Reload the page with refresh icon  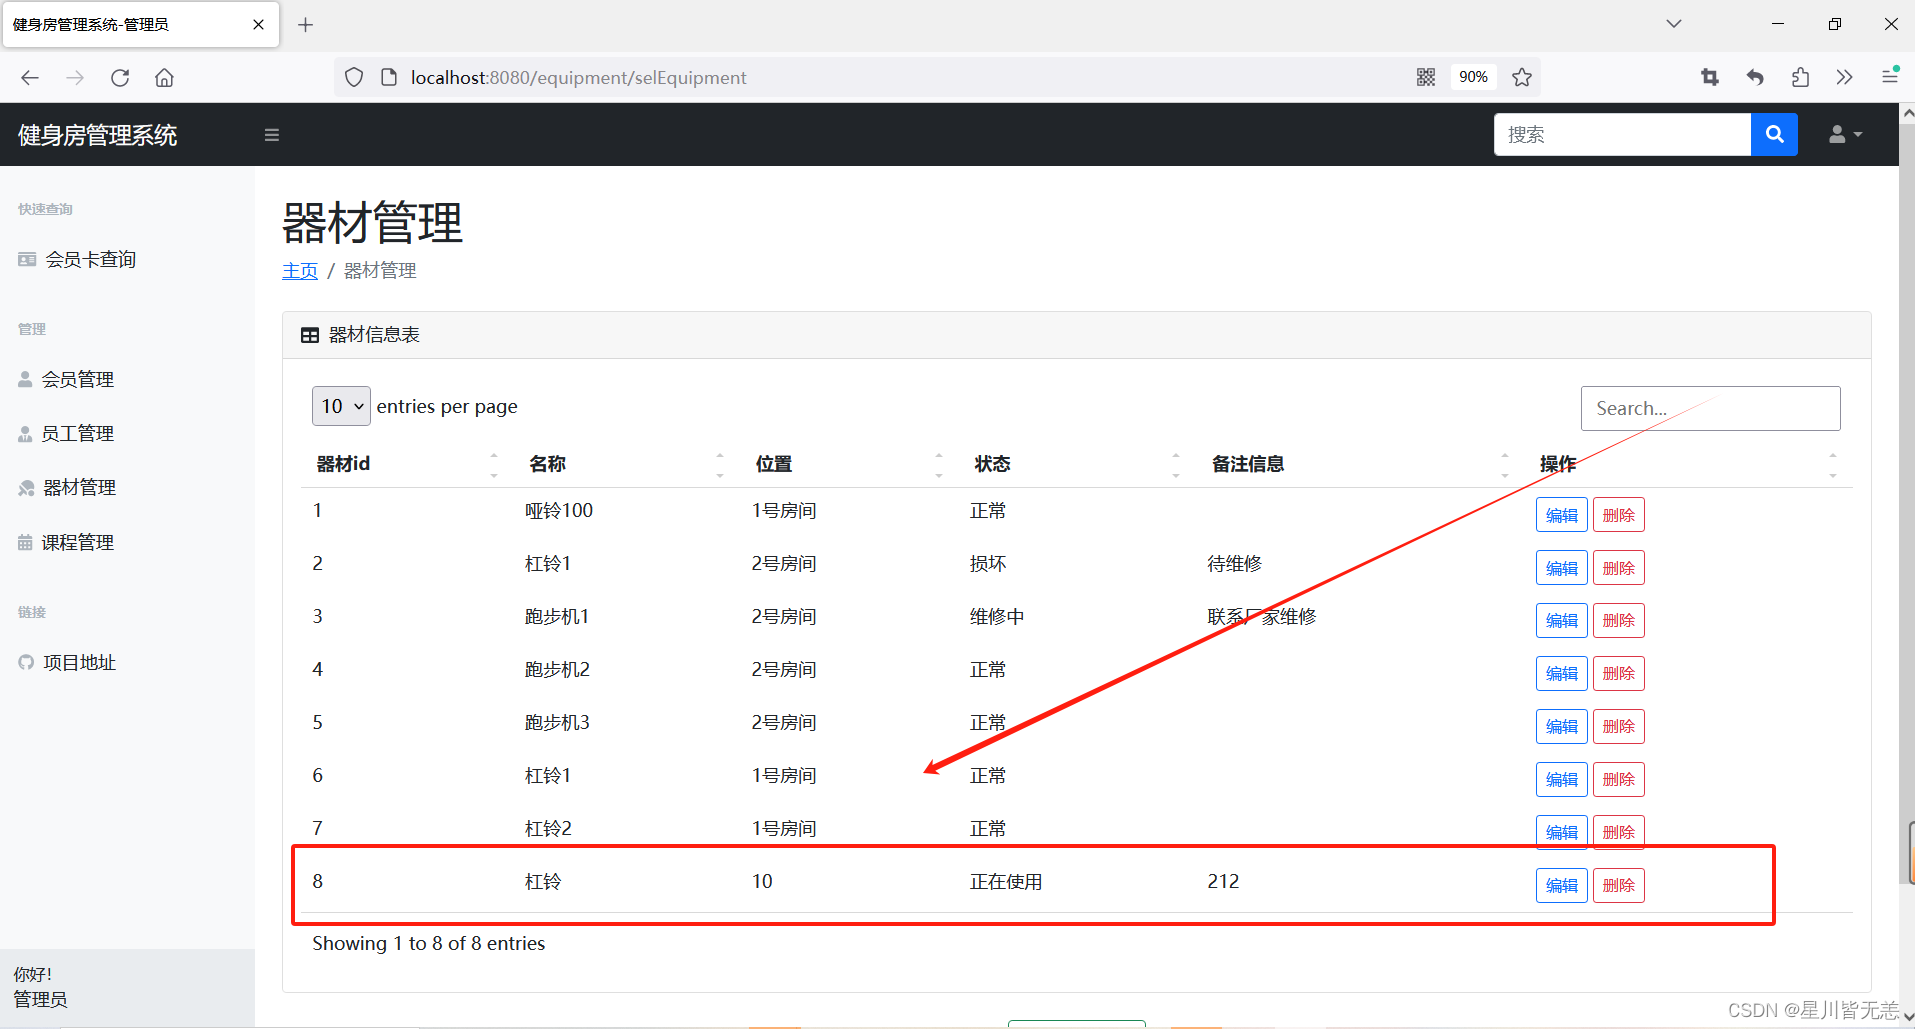pos(120,78)
